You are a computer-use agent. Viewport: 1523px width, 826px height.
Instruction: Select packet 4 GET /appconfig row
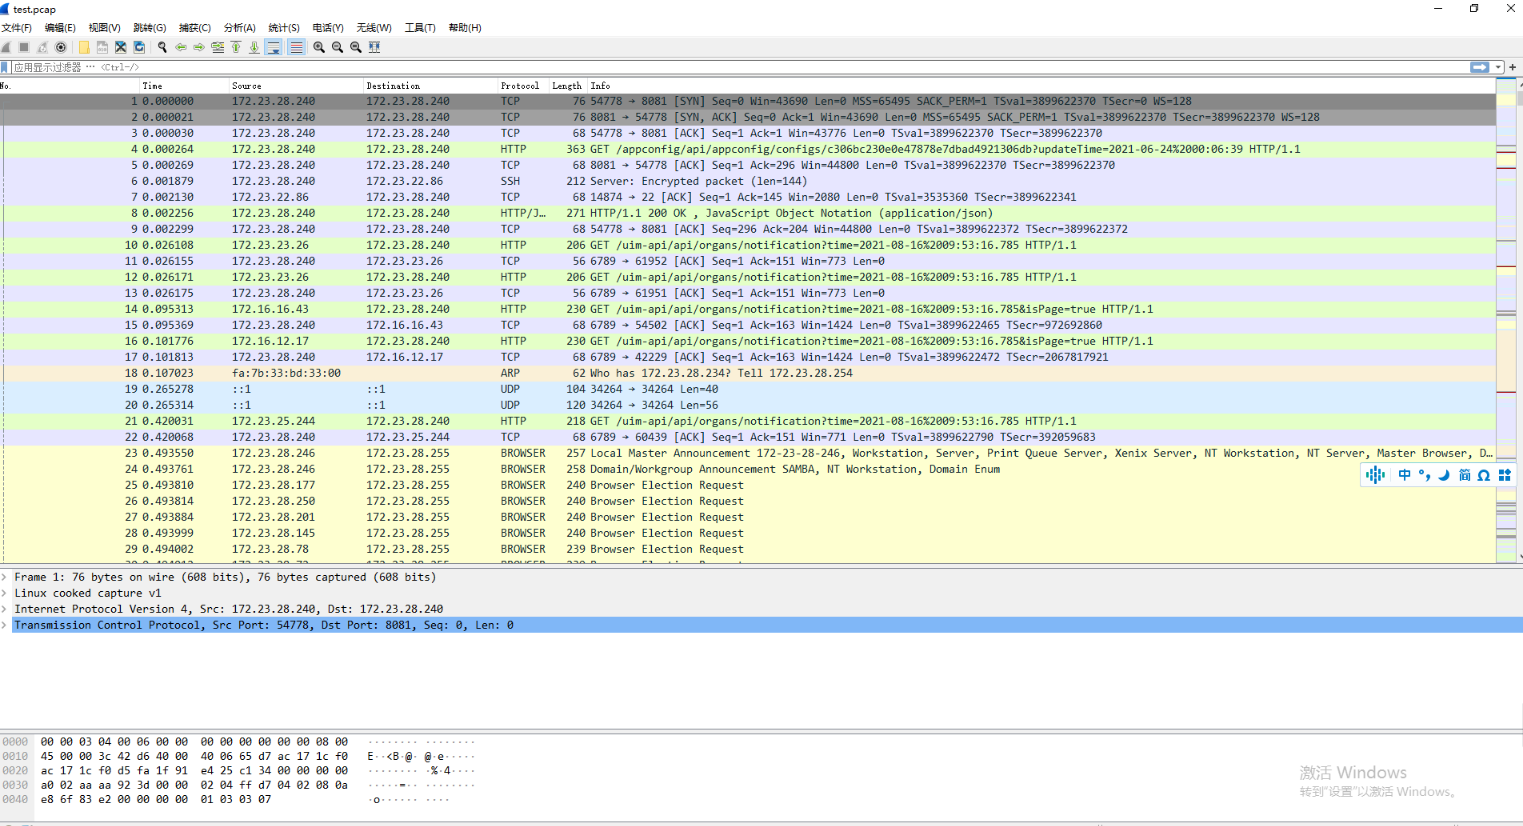click(x=748, y=149)
